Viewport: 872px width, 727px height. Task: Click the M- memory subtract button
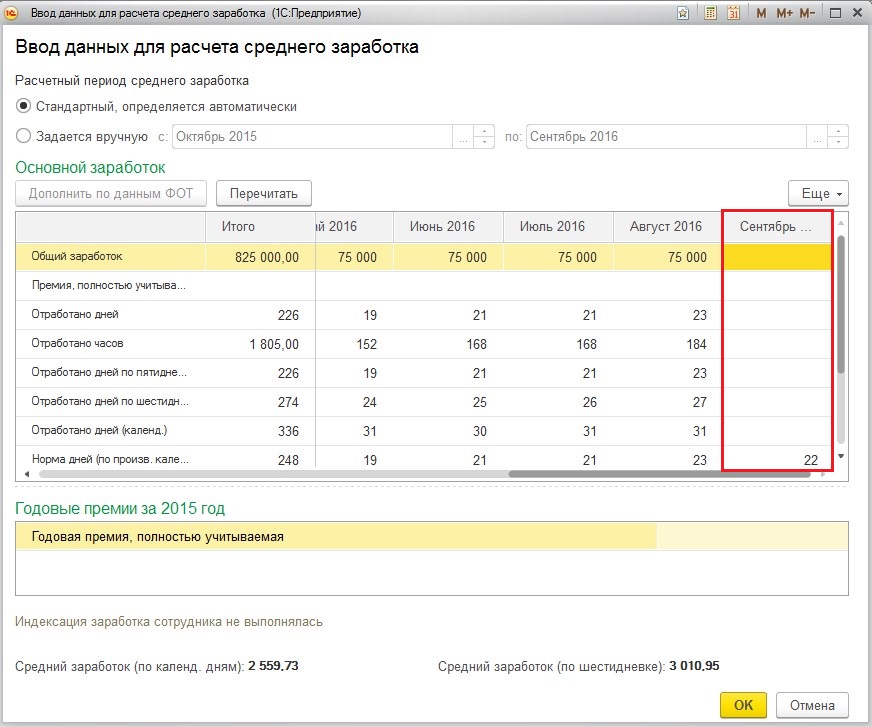click(807, 13)
